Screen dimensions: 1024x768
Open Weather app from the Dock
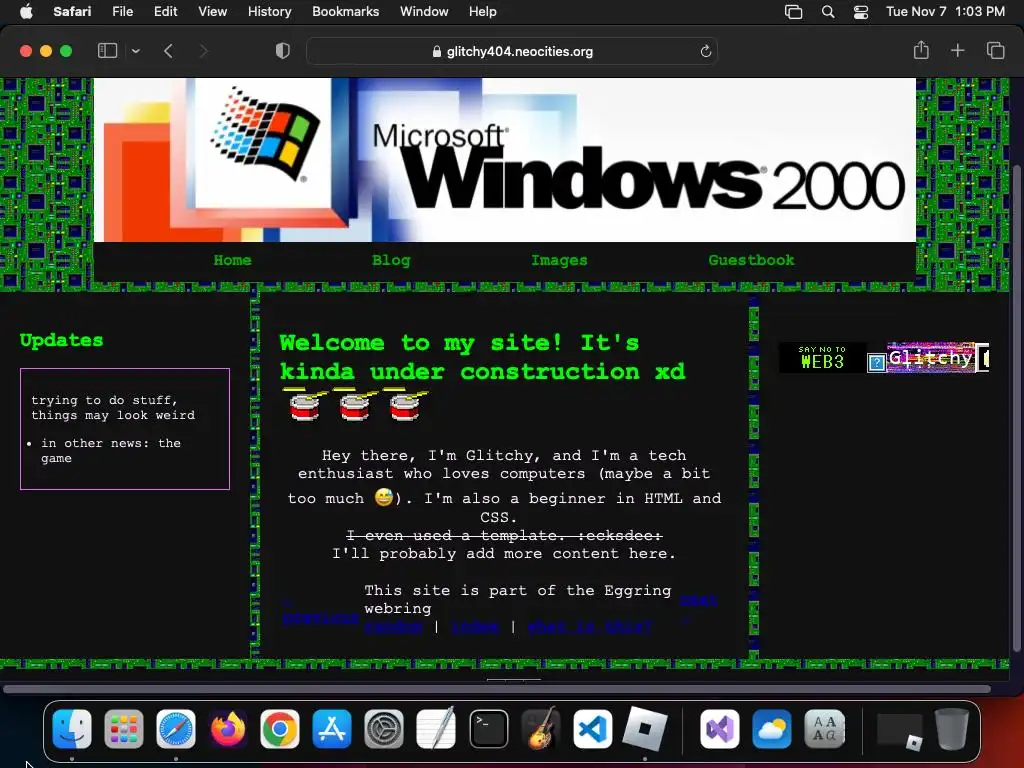pos(772,729)
